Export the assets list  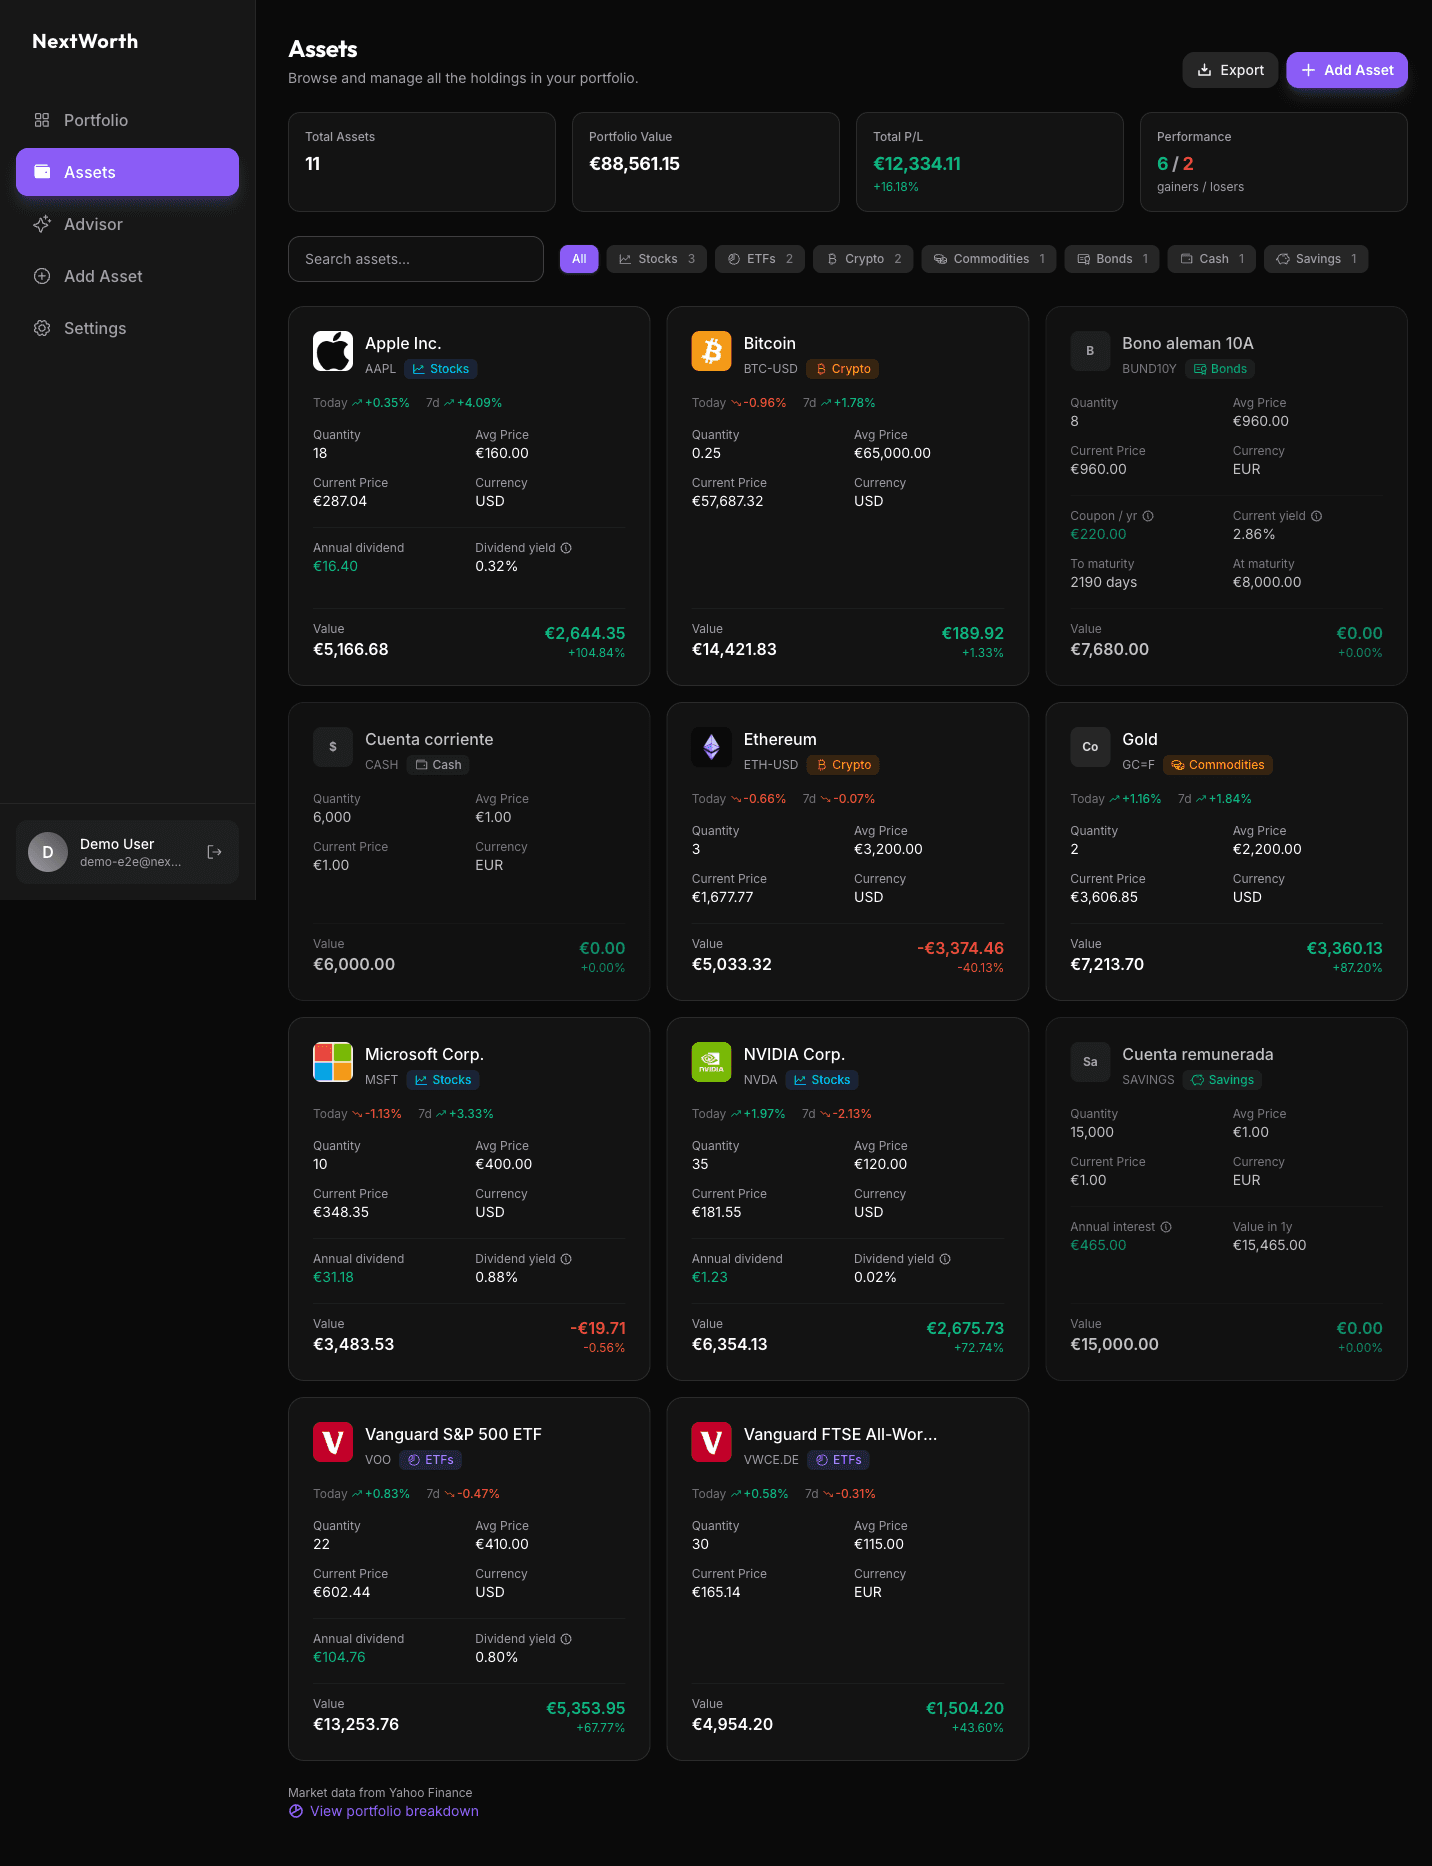coord(1230,70)
